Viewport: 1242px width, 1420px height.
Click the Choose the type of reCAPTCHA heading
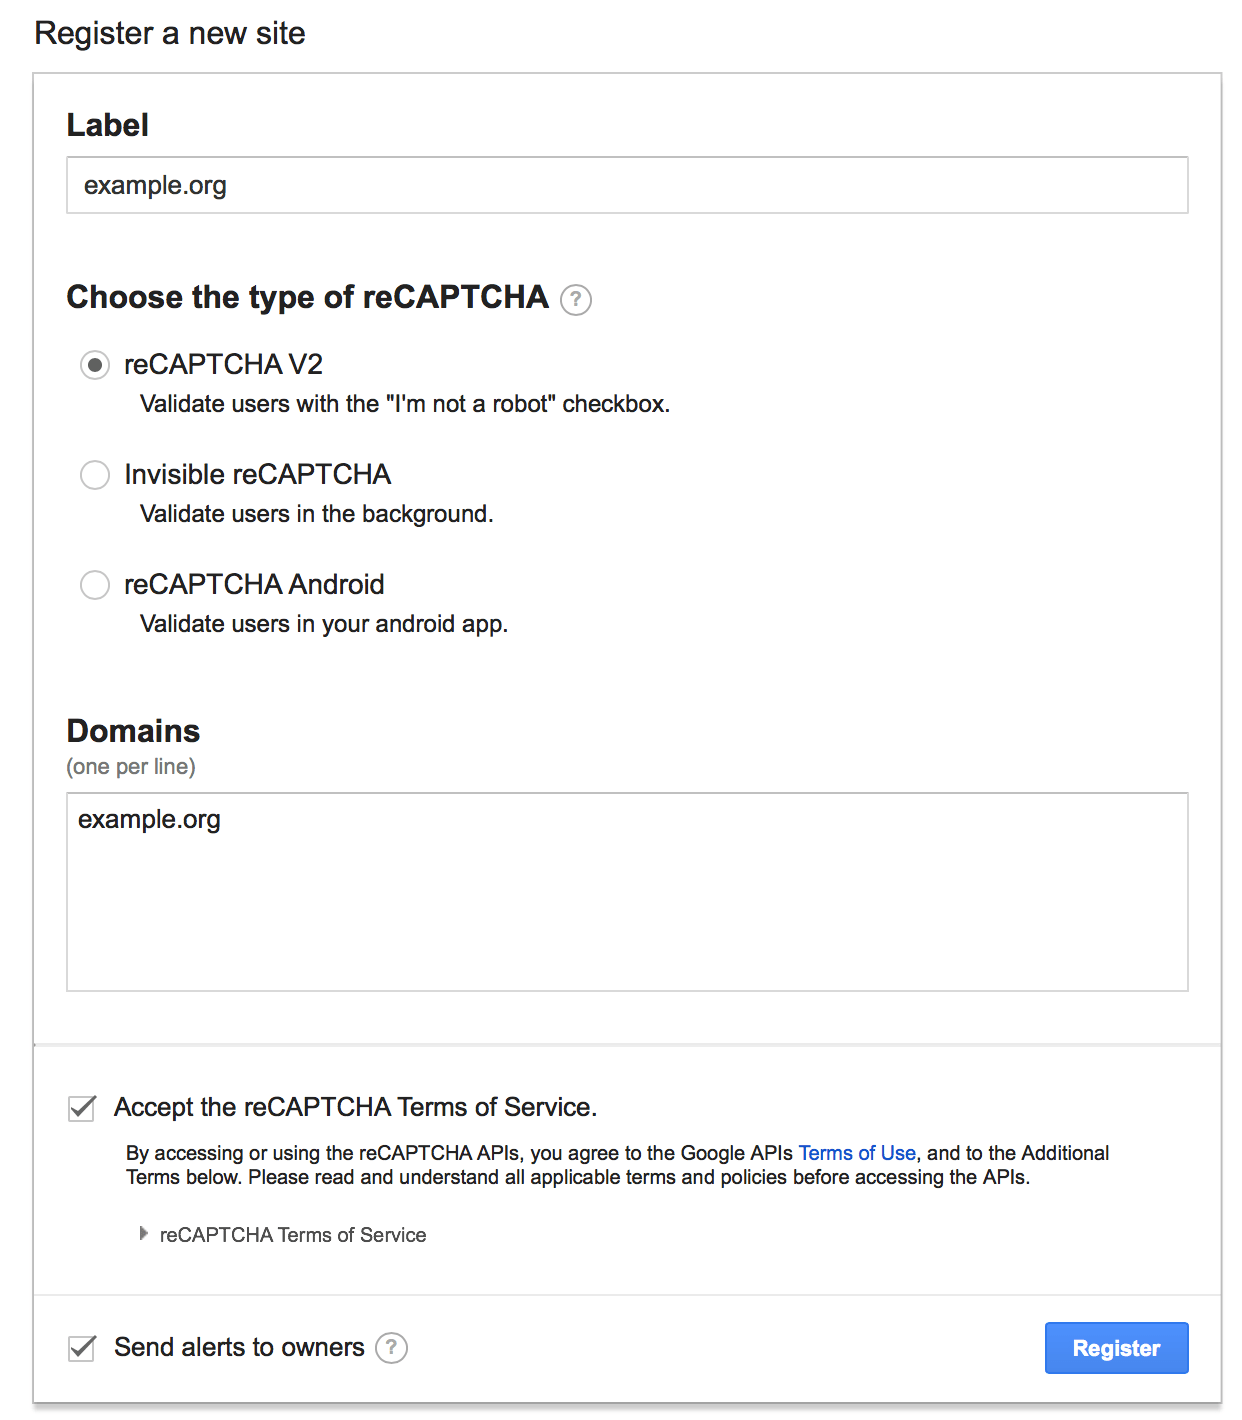coord(306,296)
